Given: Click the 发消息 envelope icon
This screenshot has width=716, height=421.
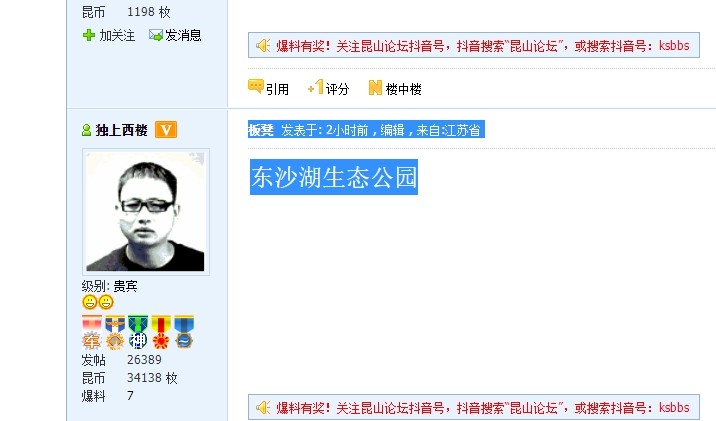Looking at the screenshot, I should pyautogui.click(x=156, y=35).
